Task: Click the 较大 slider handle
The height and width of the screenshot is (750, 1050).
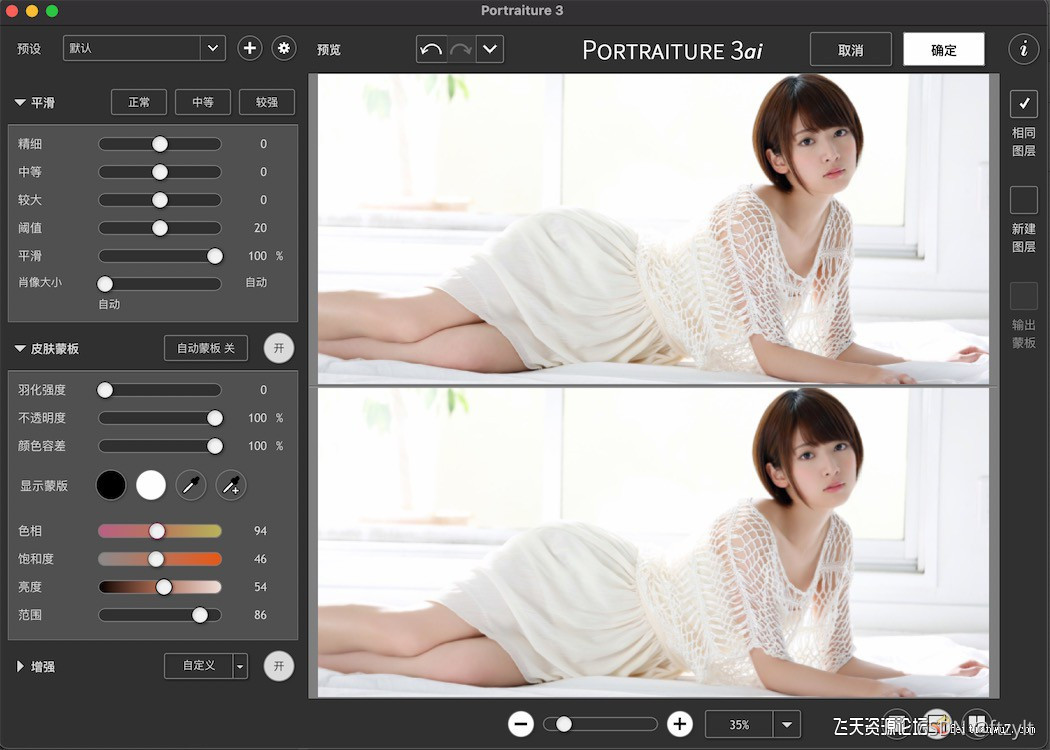Action: pyautogui.click(x=159, y=200)
